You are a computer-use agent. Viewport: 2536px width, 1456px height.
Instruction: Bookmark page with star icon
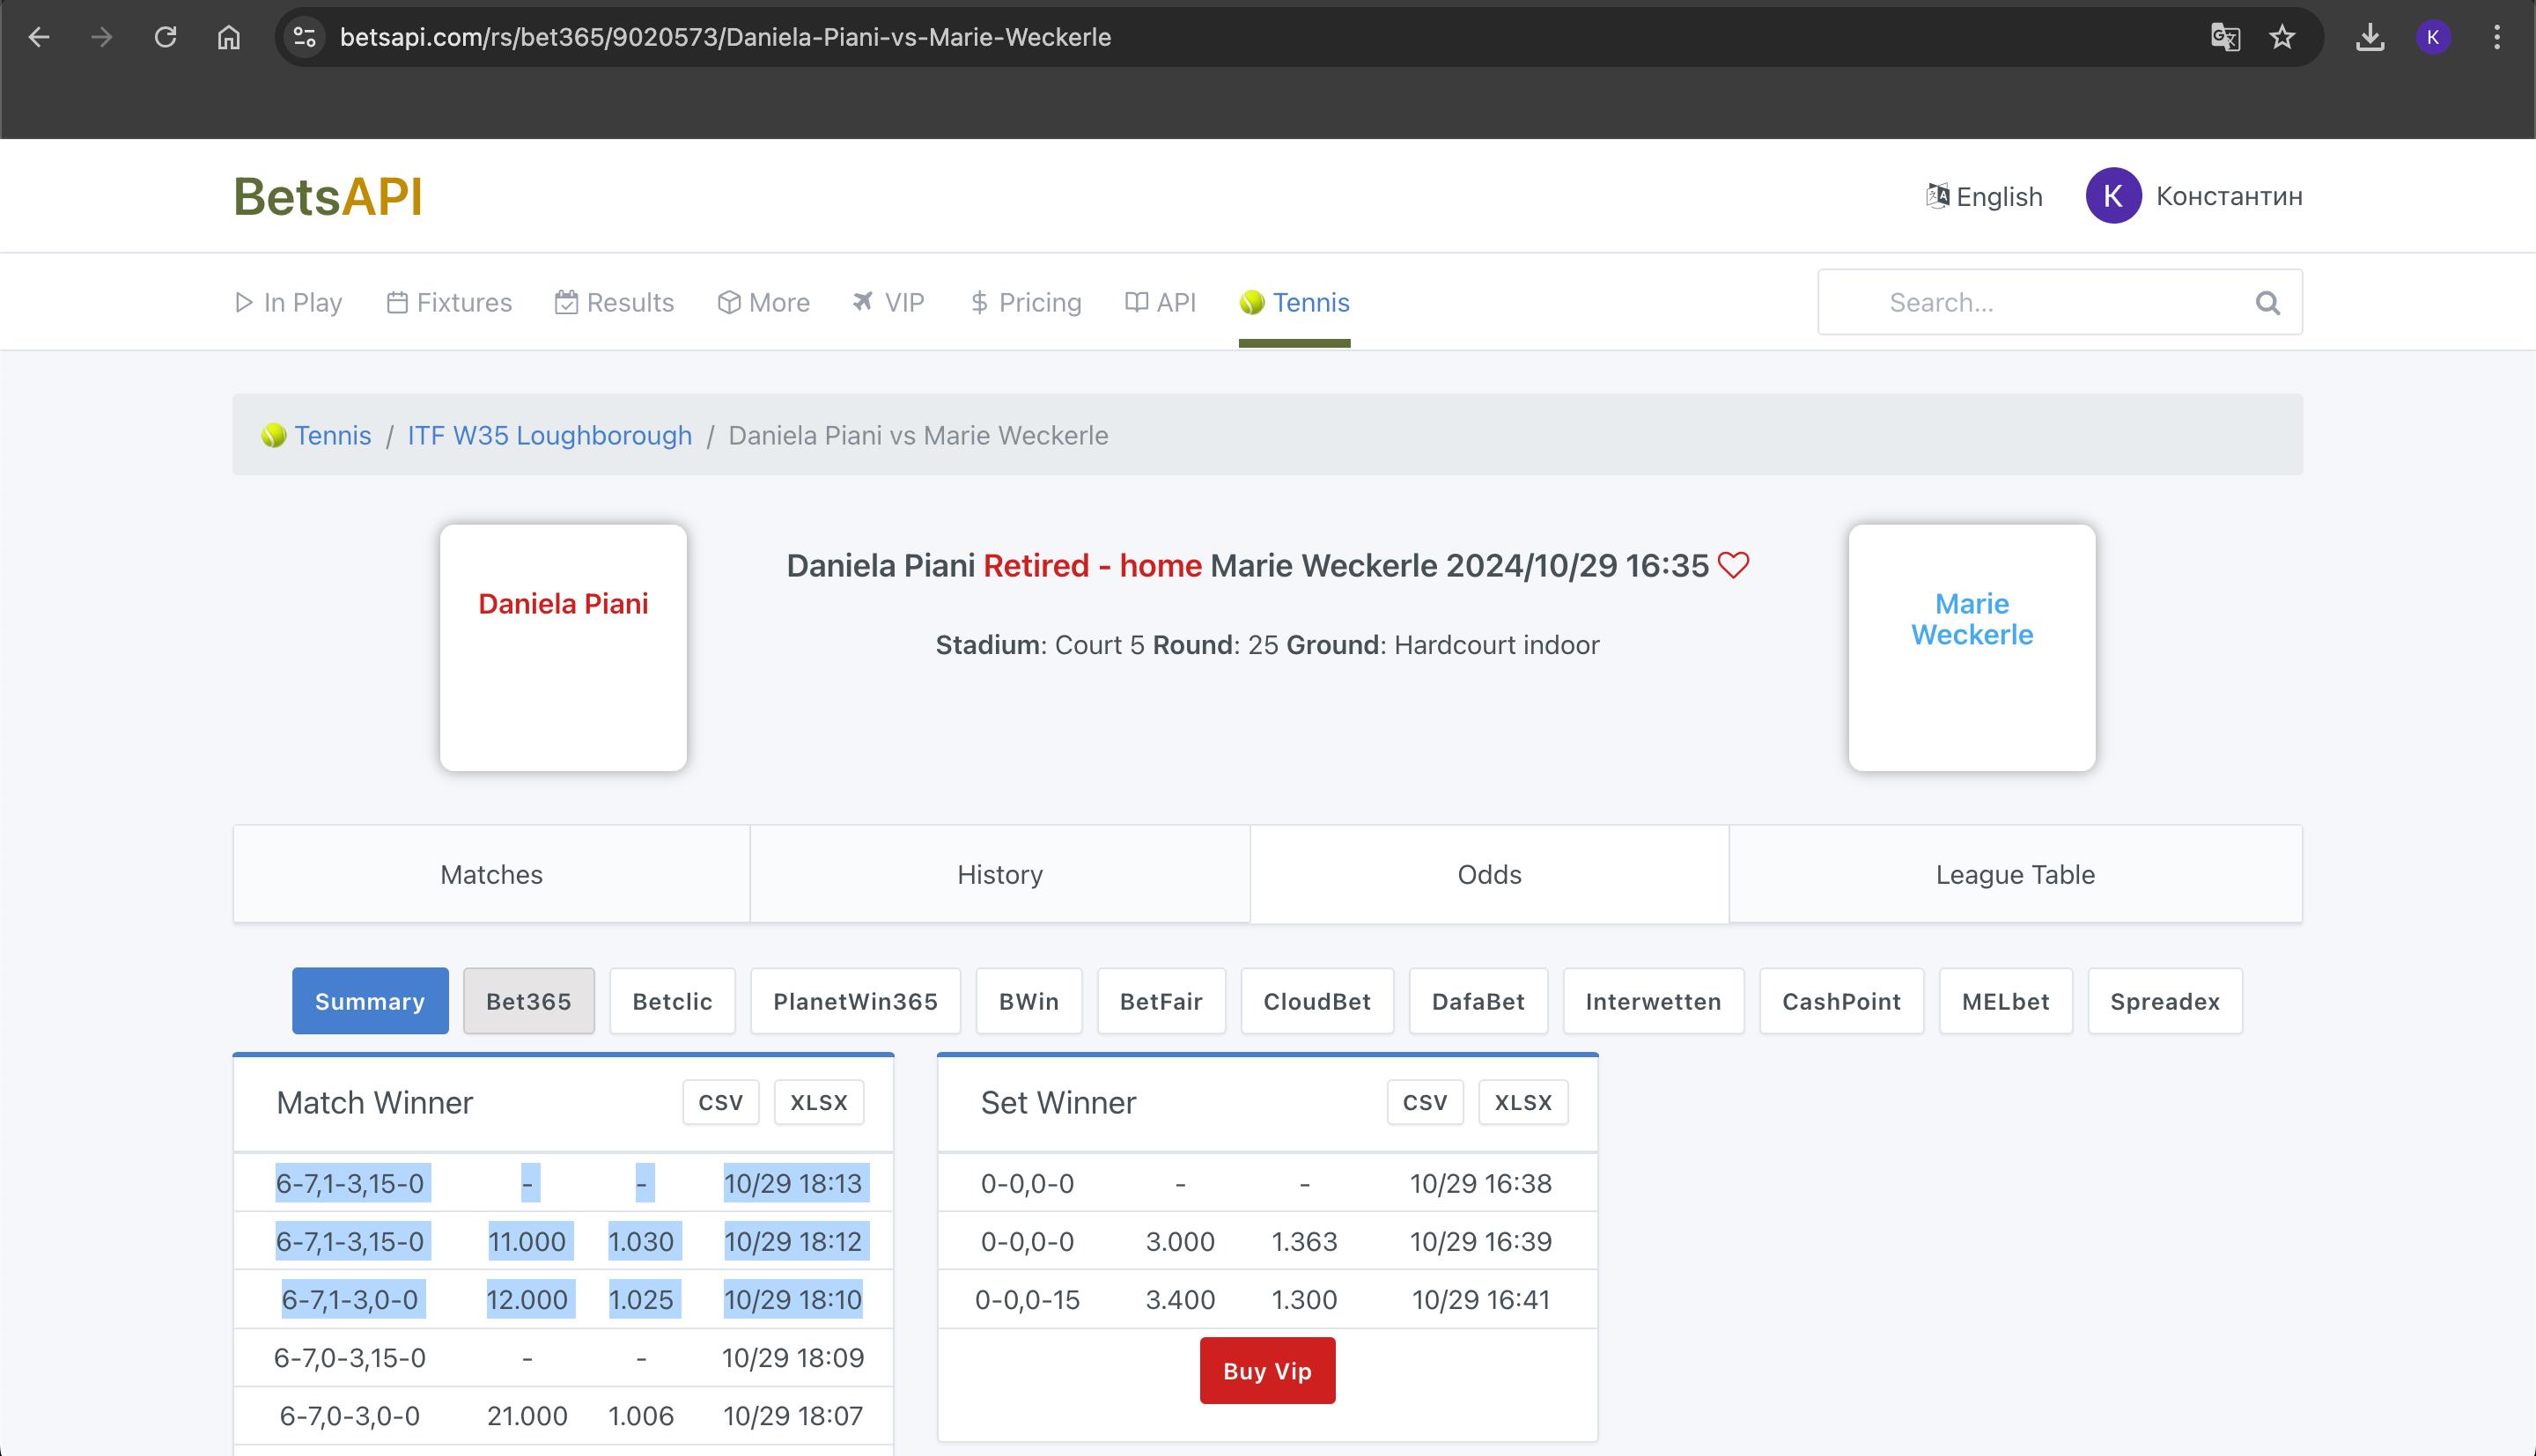click(2281, 37)
